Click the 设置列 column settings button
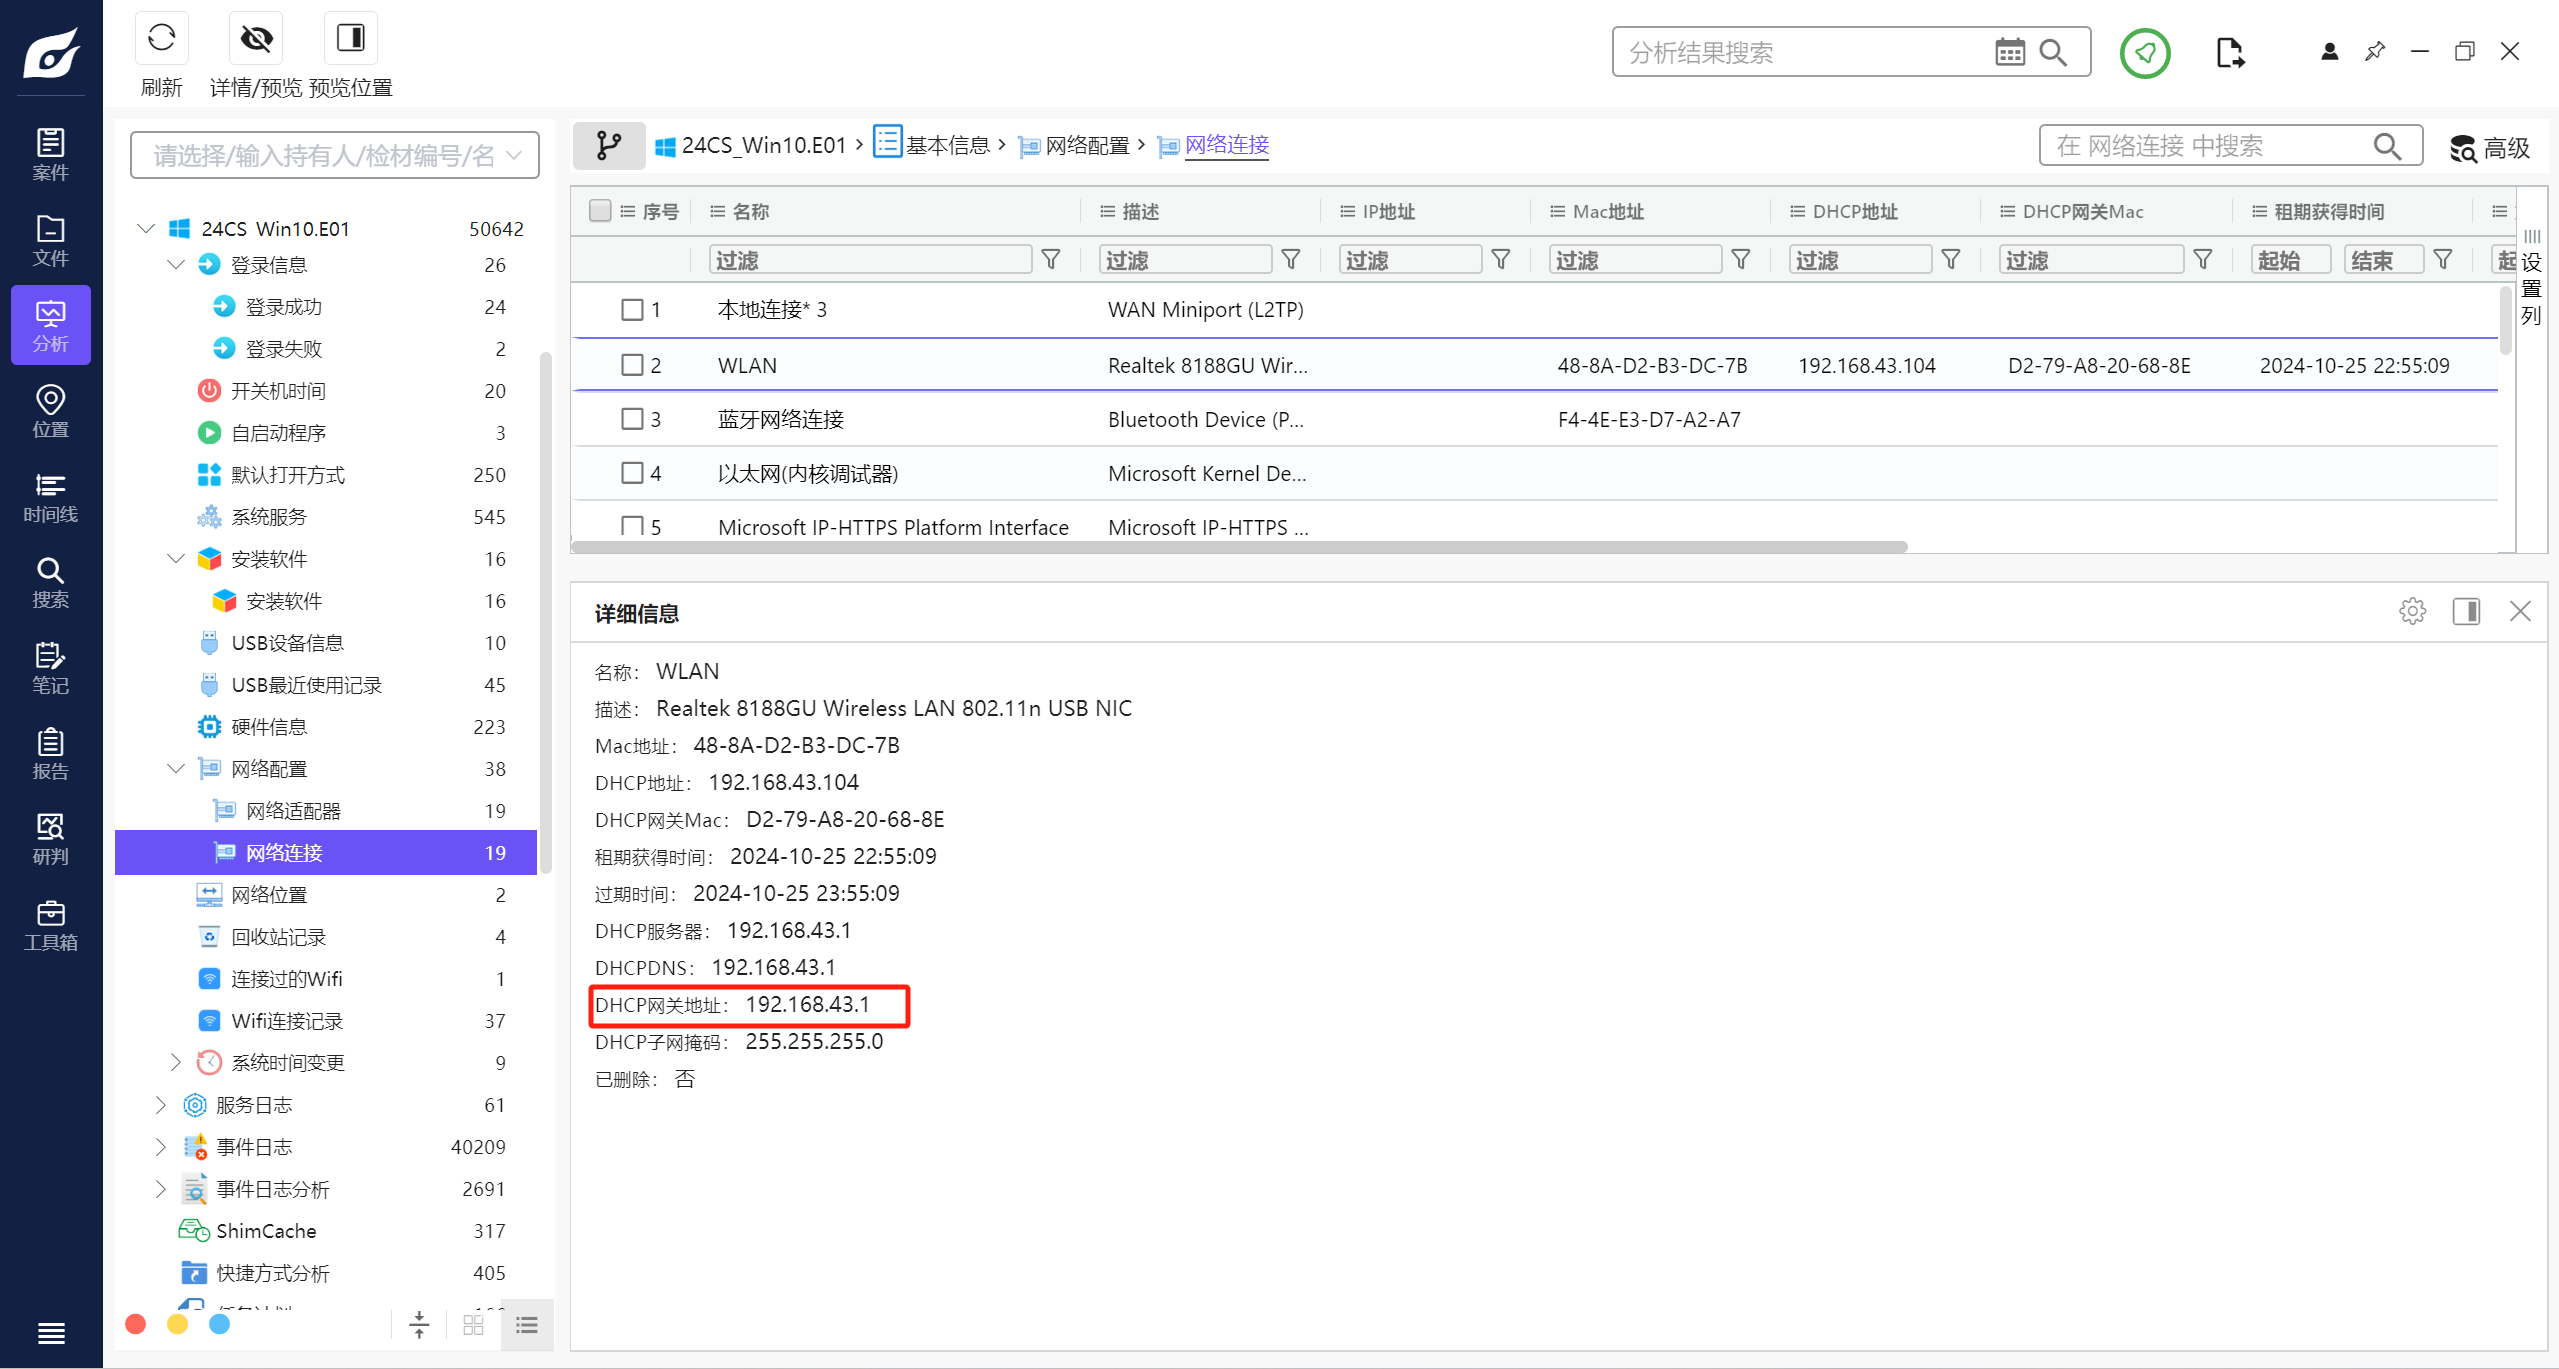The height and width of the screenshot is (1369, 2559). click(2530, 279)
